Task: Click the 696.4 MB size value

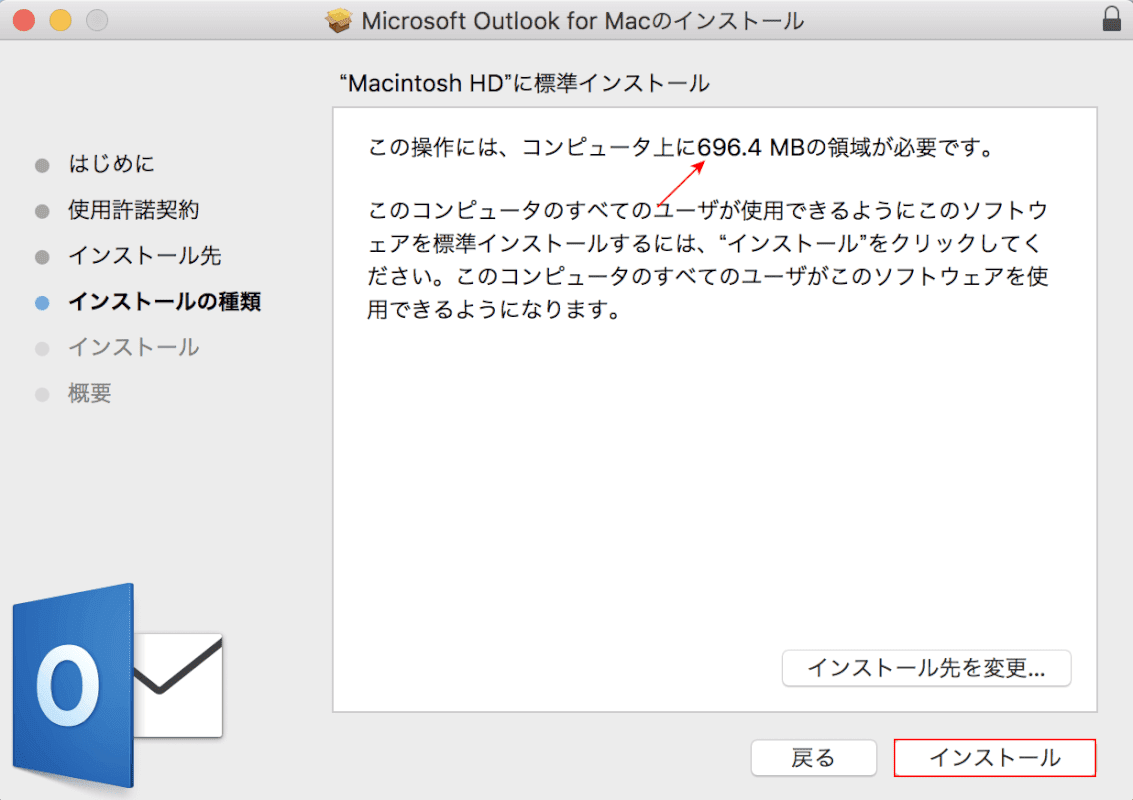Action: click(751, 147)
